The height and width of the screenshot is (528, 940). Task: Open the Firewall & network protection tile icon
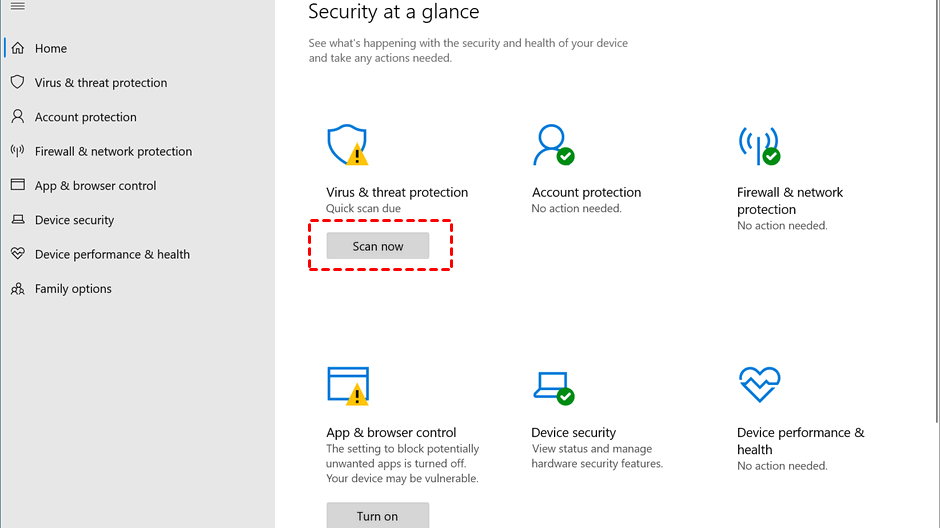(758, 145)
